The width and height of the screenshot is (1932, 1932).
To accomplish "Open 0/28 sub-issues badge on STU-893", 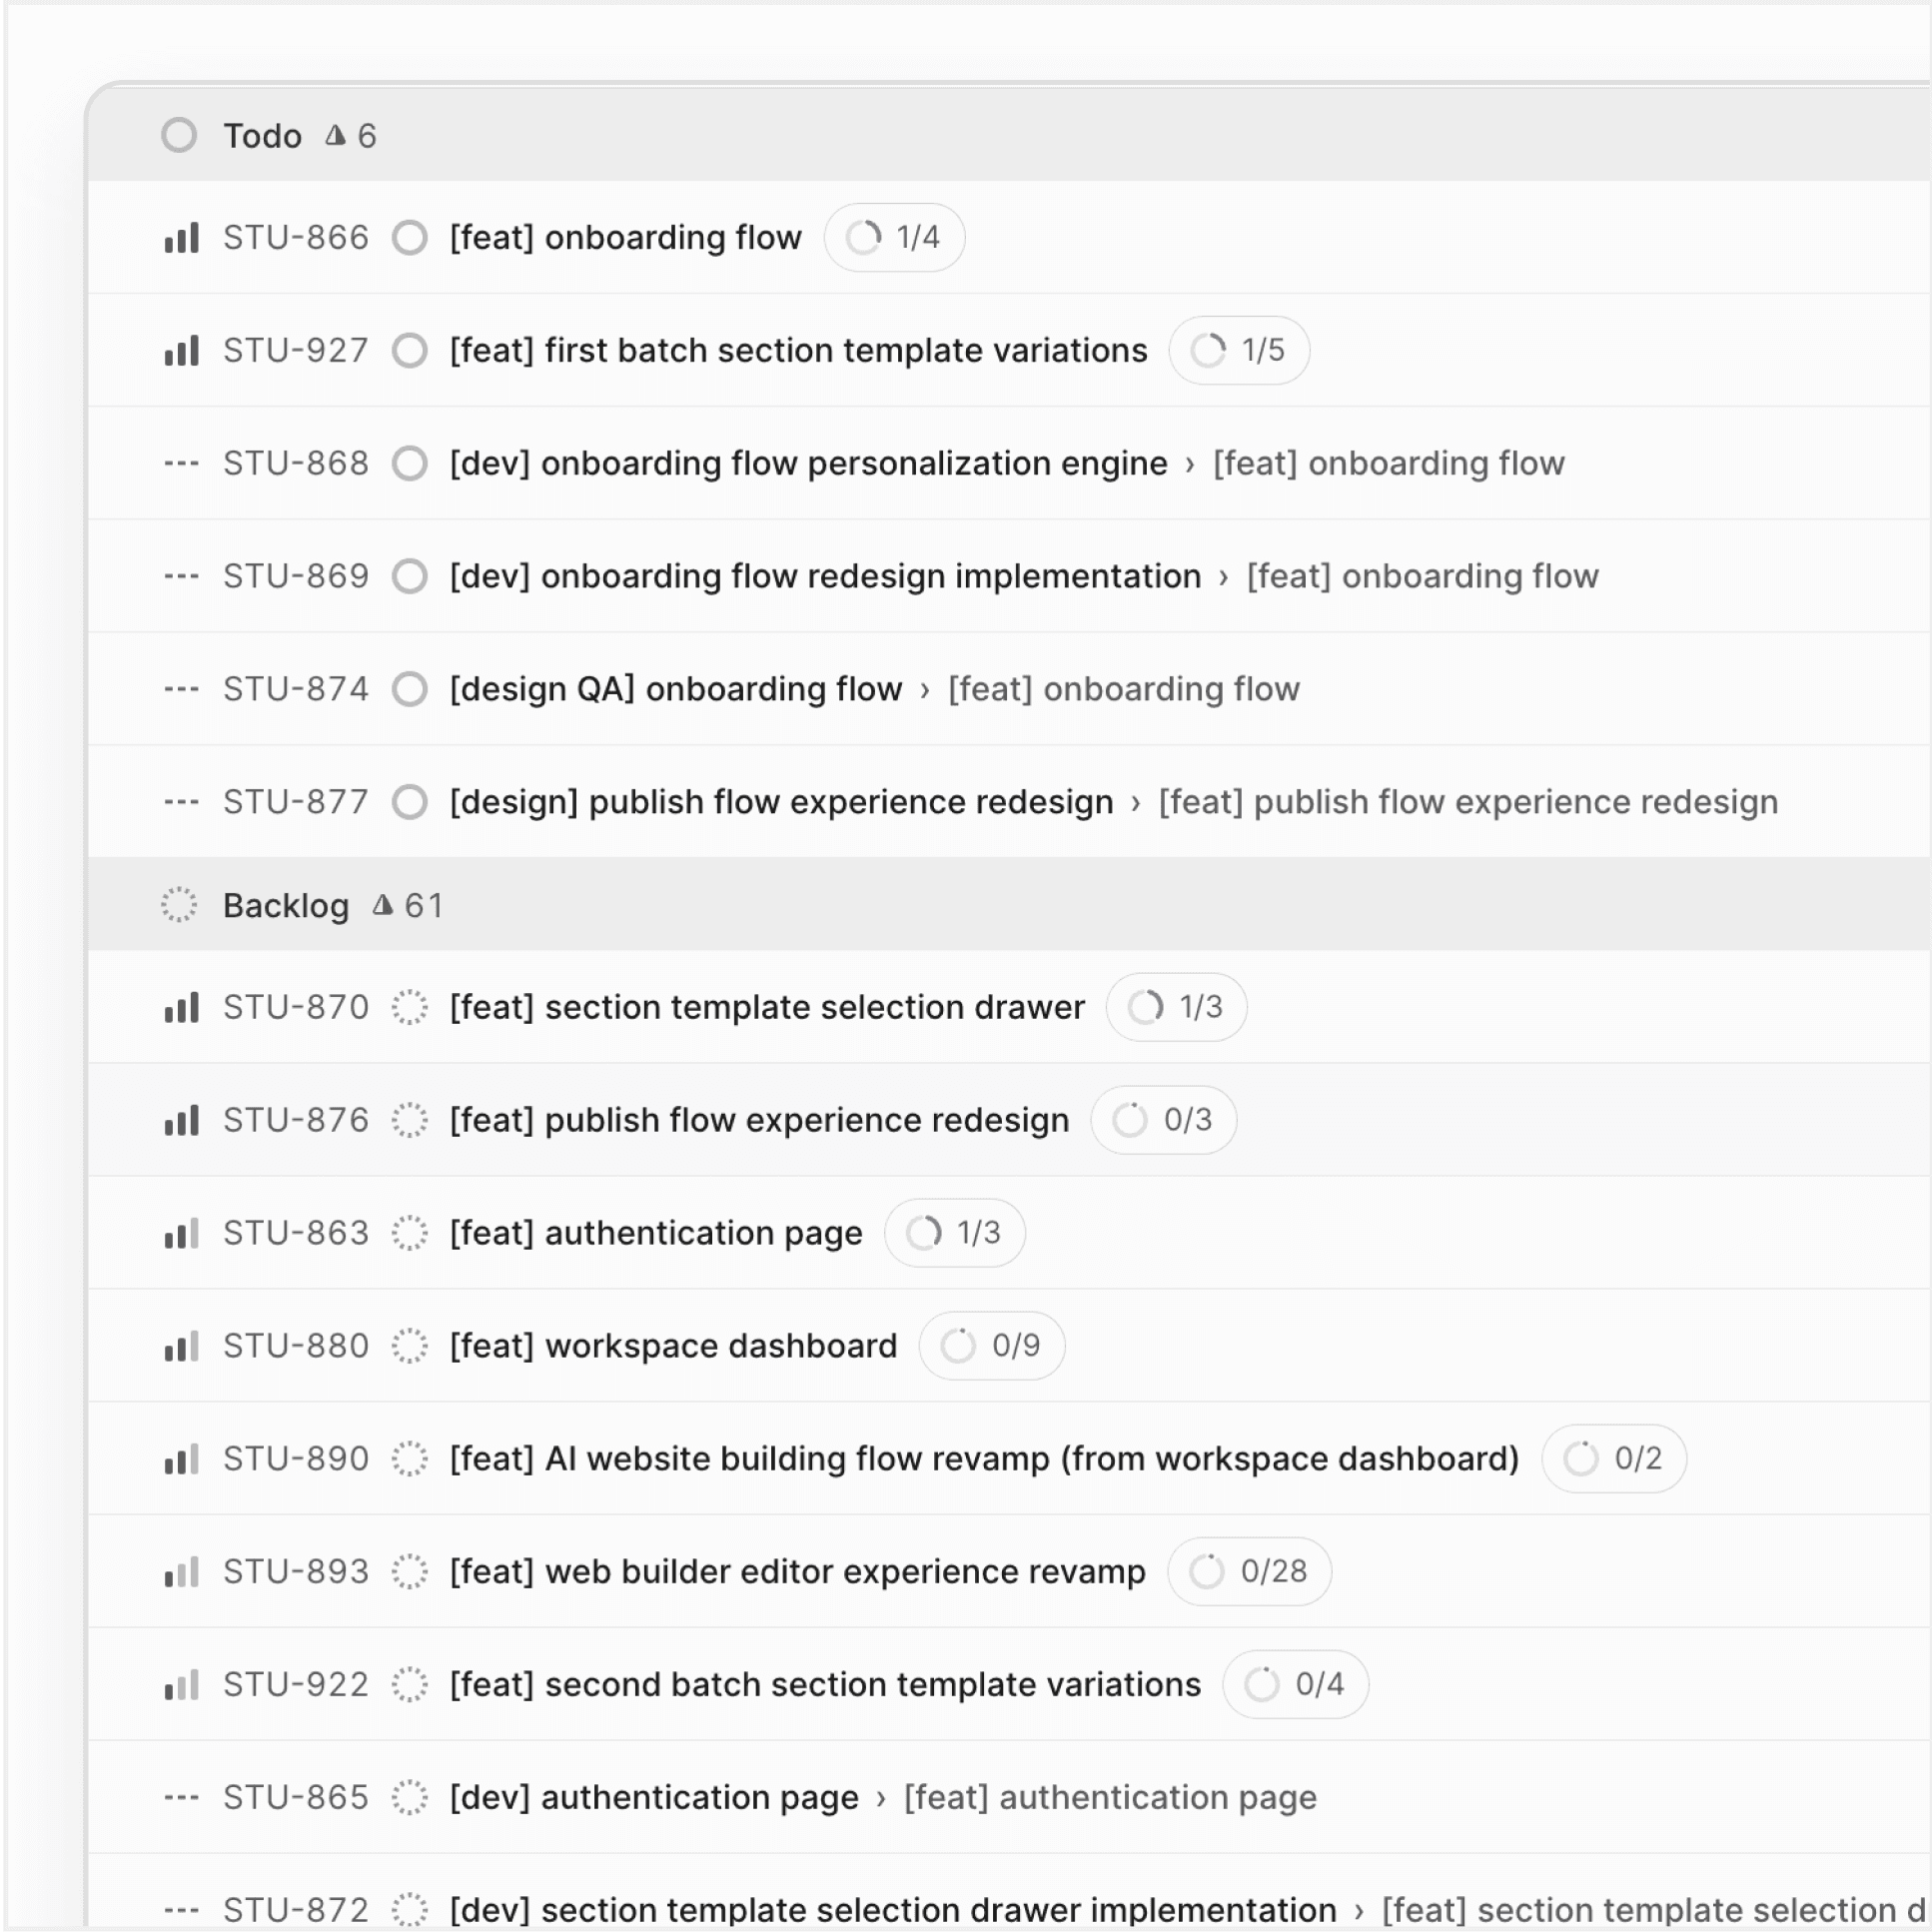I will [1249, 1572].
